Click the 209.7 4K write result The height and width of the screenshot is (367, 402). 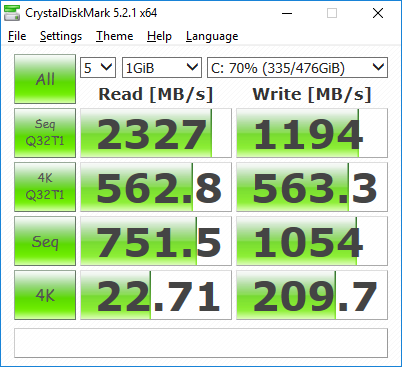coord(312,295)
